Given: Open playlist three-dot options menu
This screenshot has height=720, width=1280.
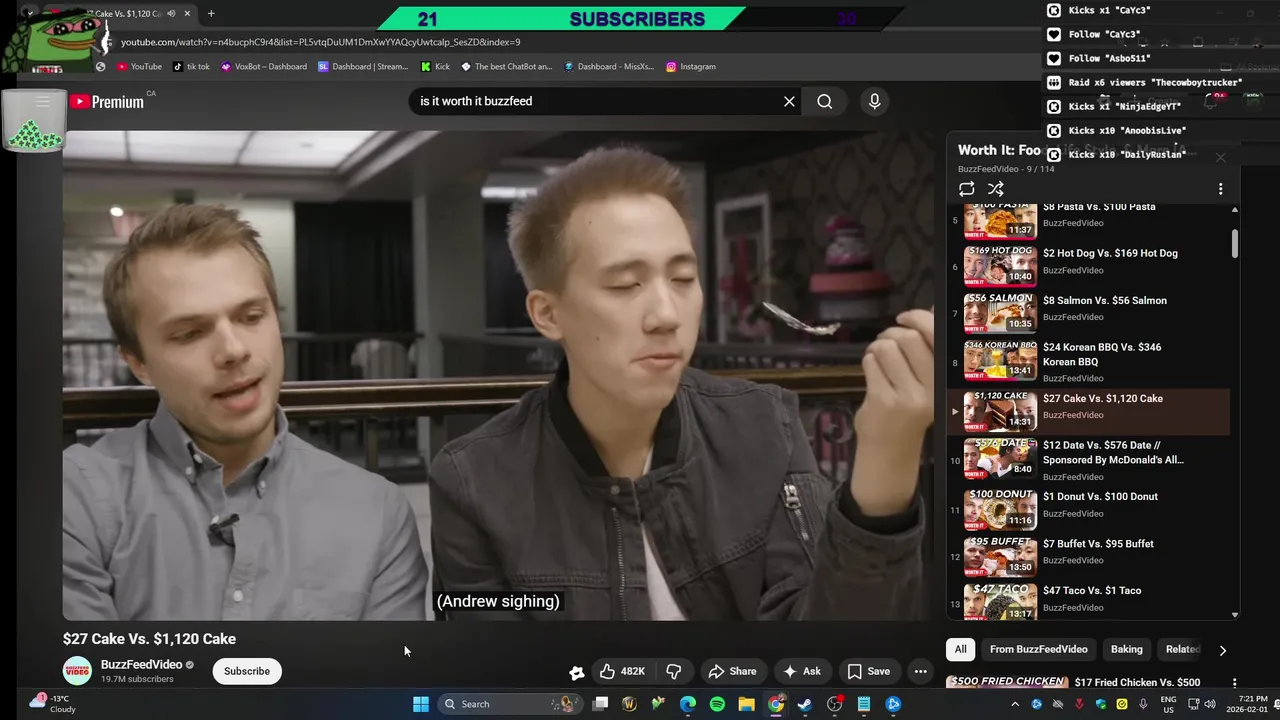Looking at the screenshot, I should click(1220, 189).
